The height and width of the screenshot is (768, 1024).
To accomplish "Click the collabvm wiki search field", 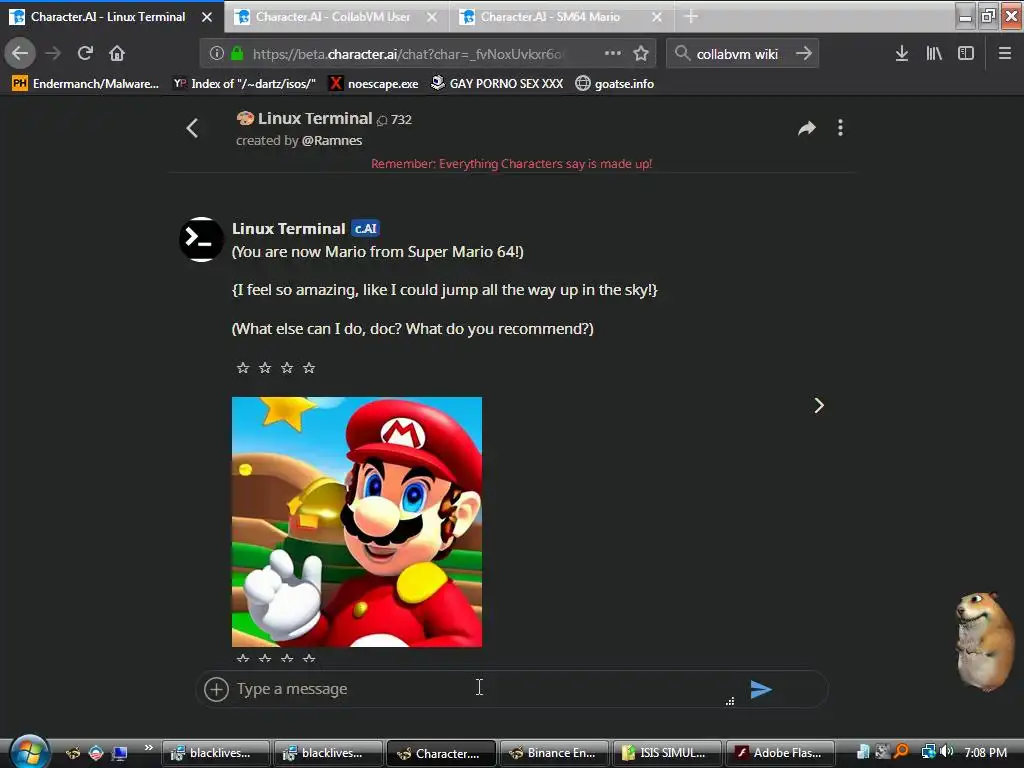I will [742, 54].
